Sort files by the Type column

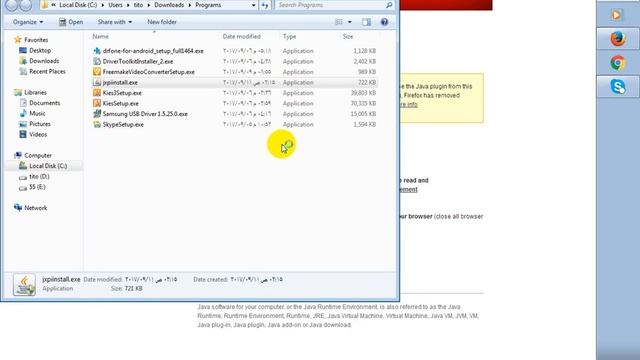coord(289,36)
